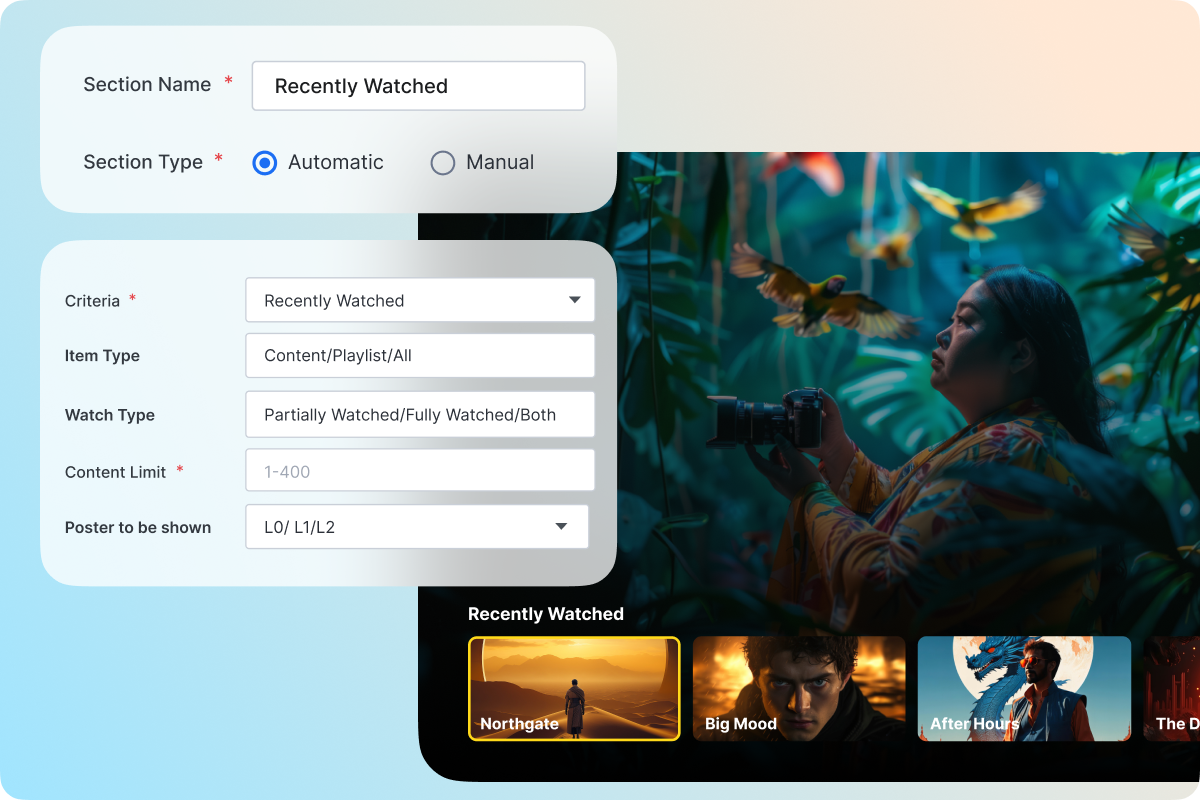1200x800 pixels.
Task: Click the Manual option label
Action: (500, 162)
